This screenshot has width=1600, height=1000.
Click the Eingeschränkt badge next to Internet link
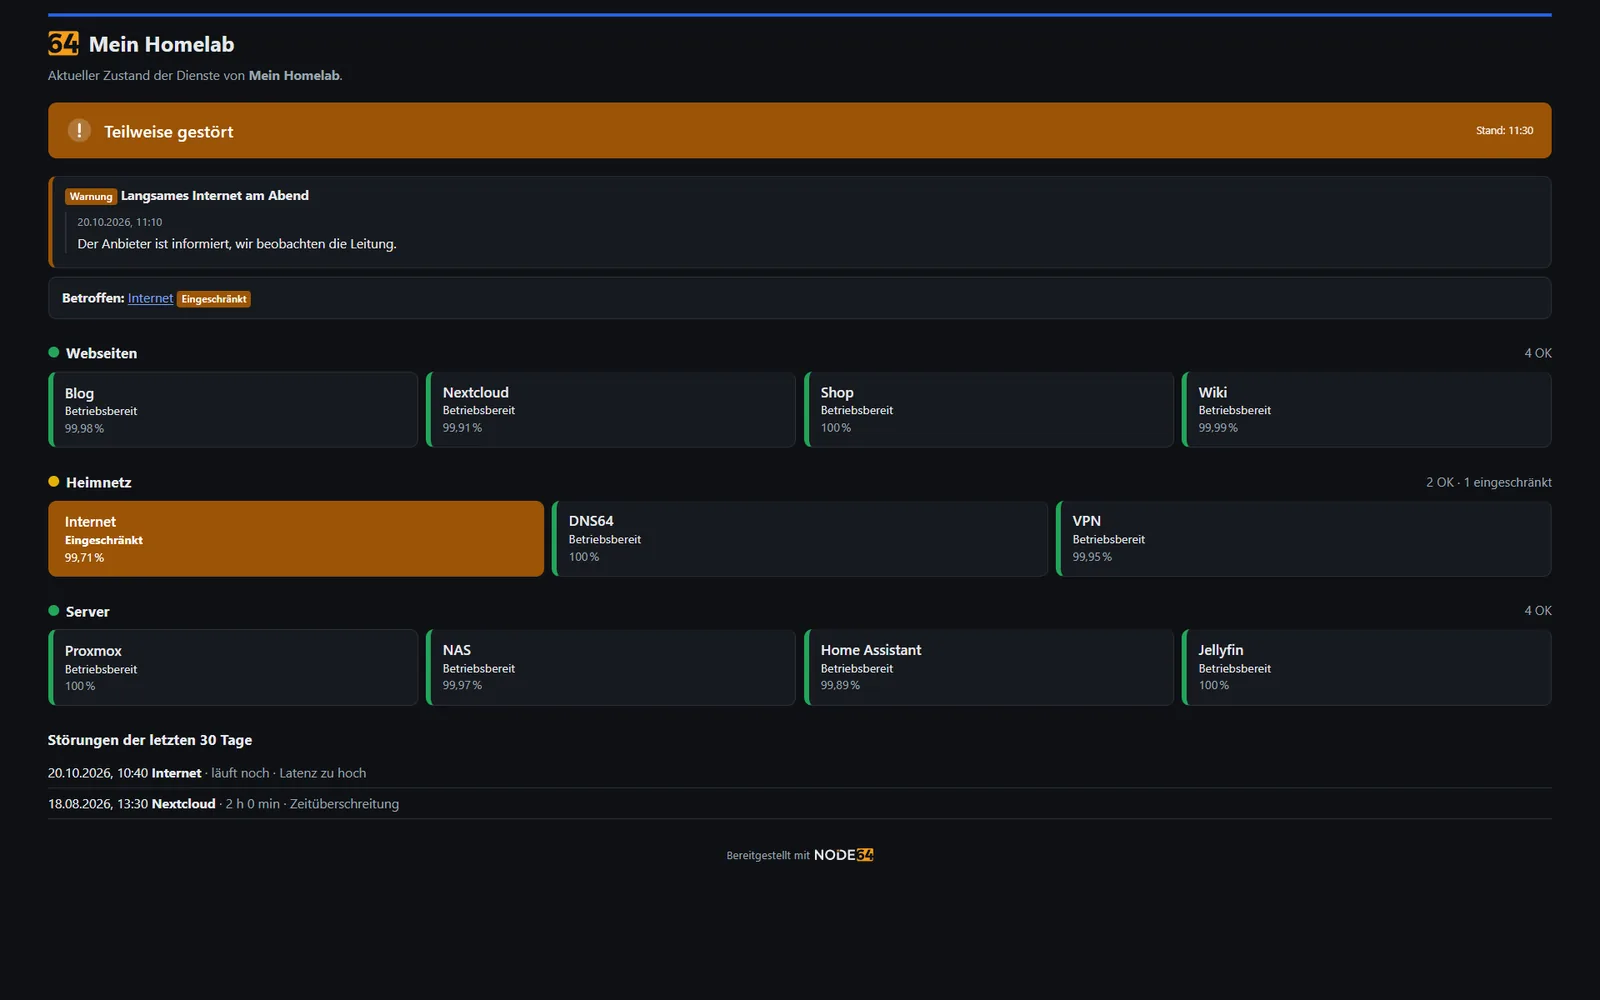point(214,299)
